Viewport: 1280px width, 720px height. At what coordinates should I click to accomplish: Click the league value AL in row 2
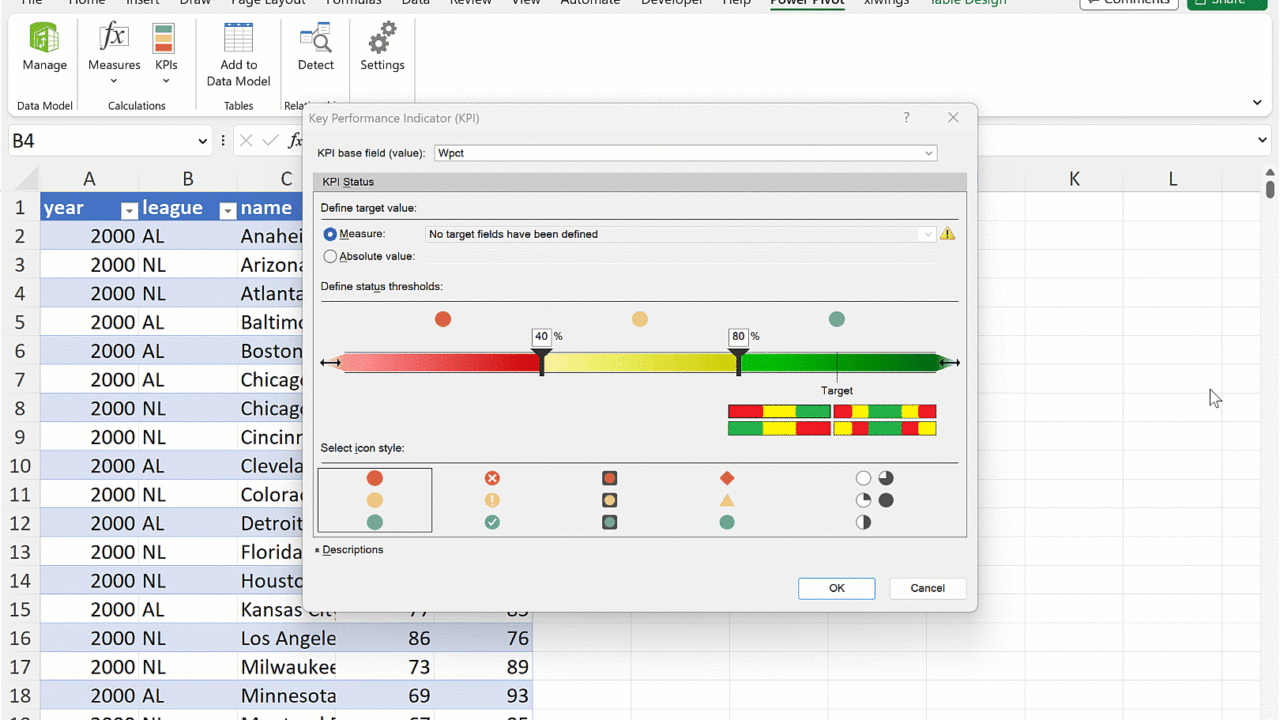[x=187, y=236]
